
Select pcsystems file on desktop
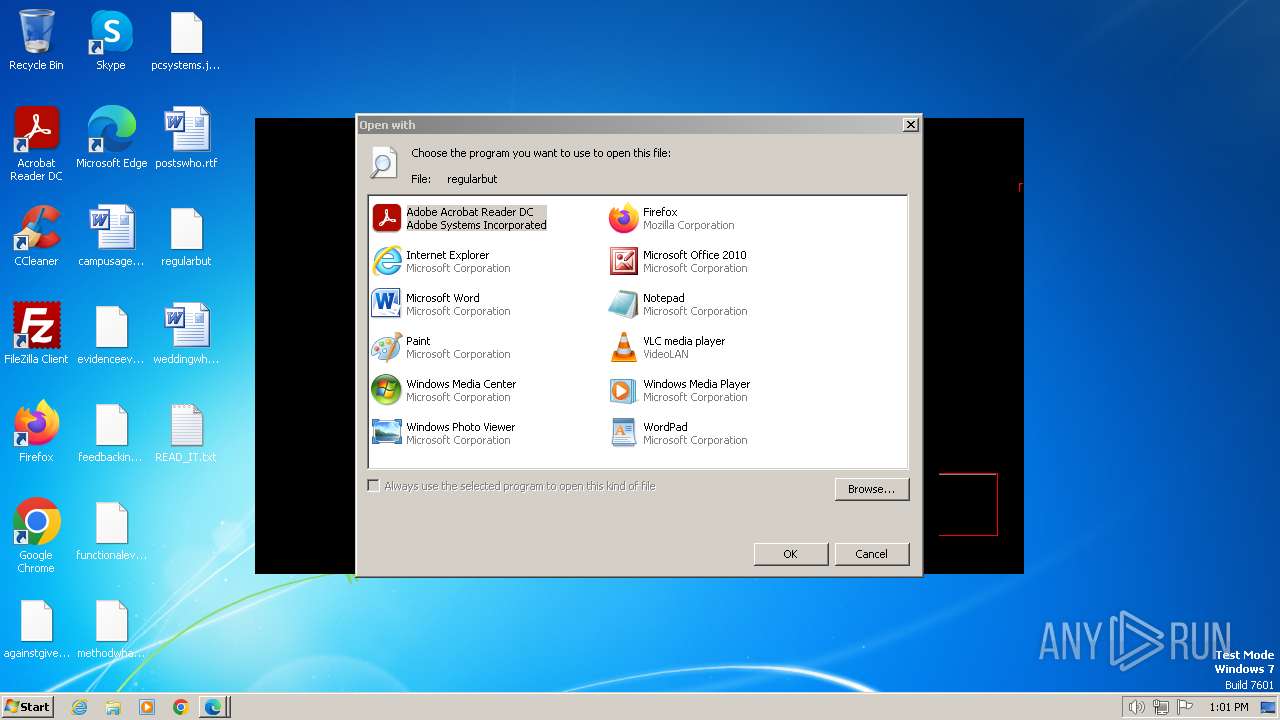tap(186, 40)
